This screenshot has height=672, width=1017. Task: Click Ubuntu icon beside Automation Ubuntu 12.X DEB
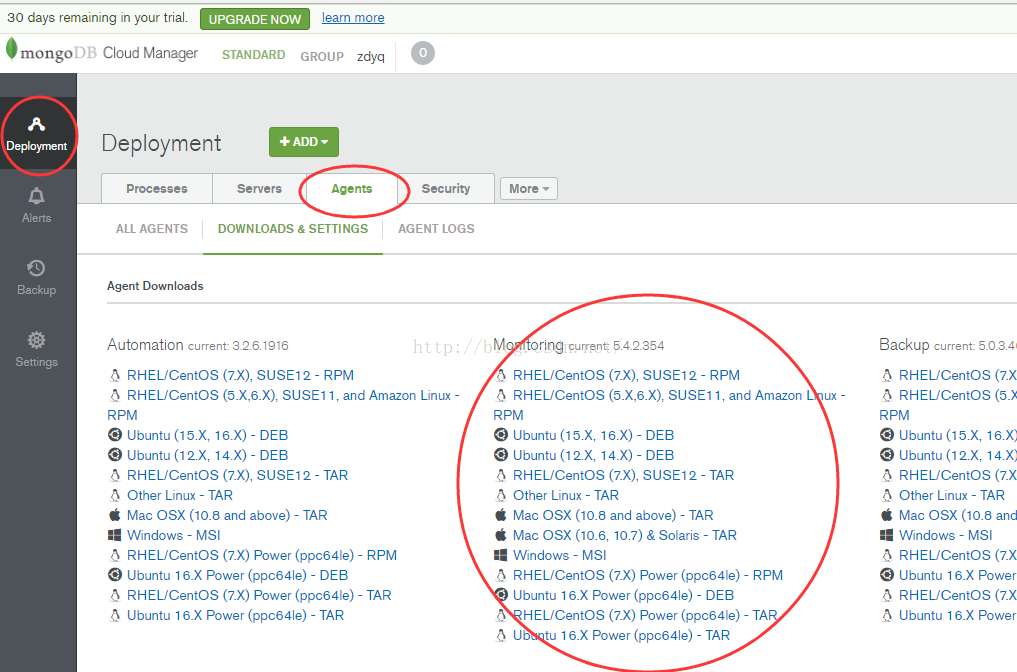pos(115,455)
